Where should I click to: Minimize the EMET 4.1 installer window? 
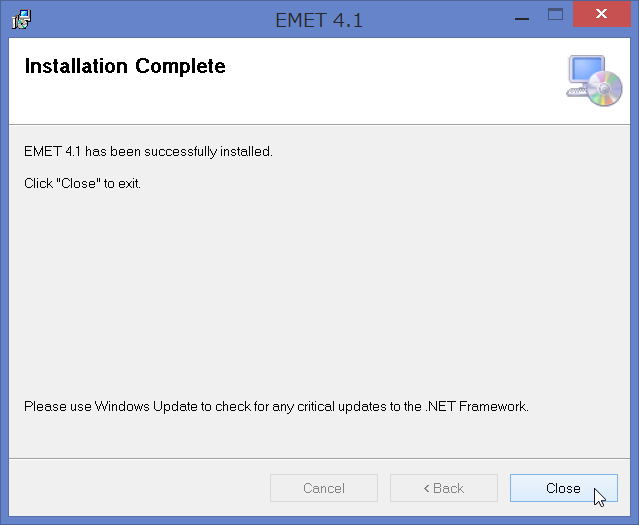[522, 19]
